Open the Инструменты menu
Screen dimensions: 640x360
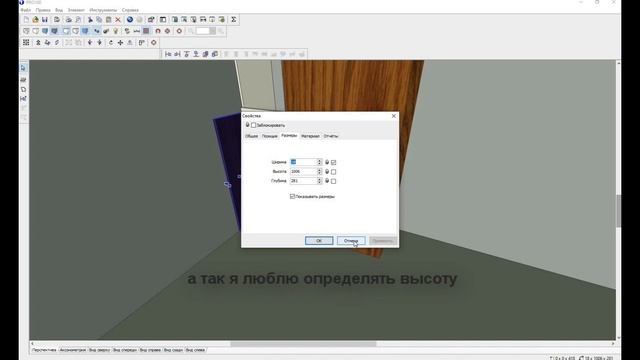pyautogui.click(x=103, y=10)
